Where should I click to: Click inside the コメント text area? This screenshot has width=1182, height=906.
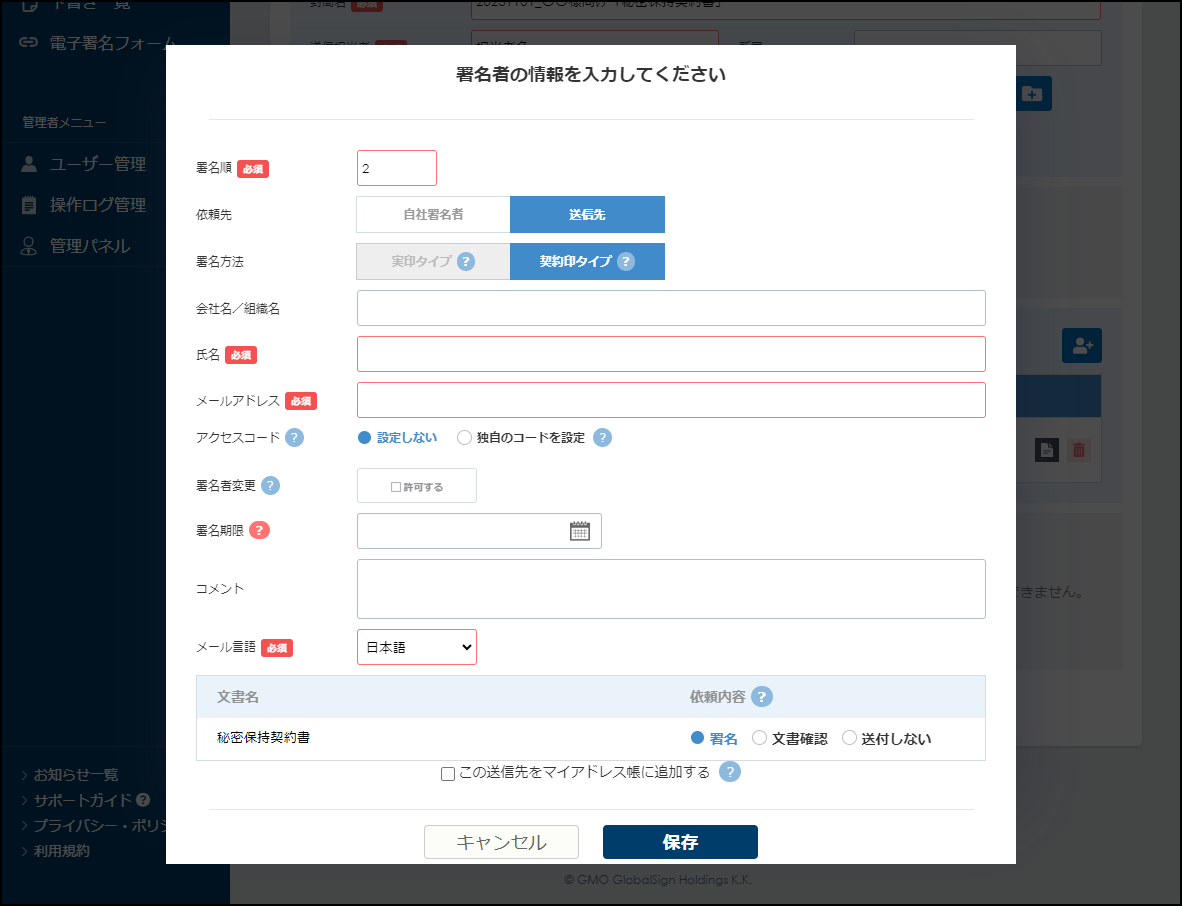pos(670,588)
